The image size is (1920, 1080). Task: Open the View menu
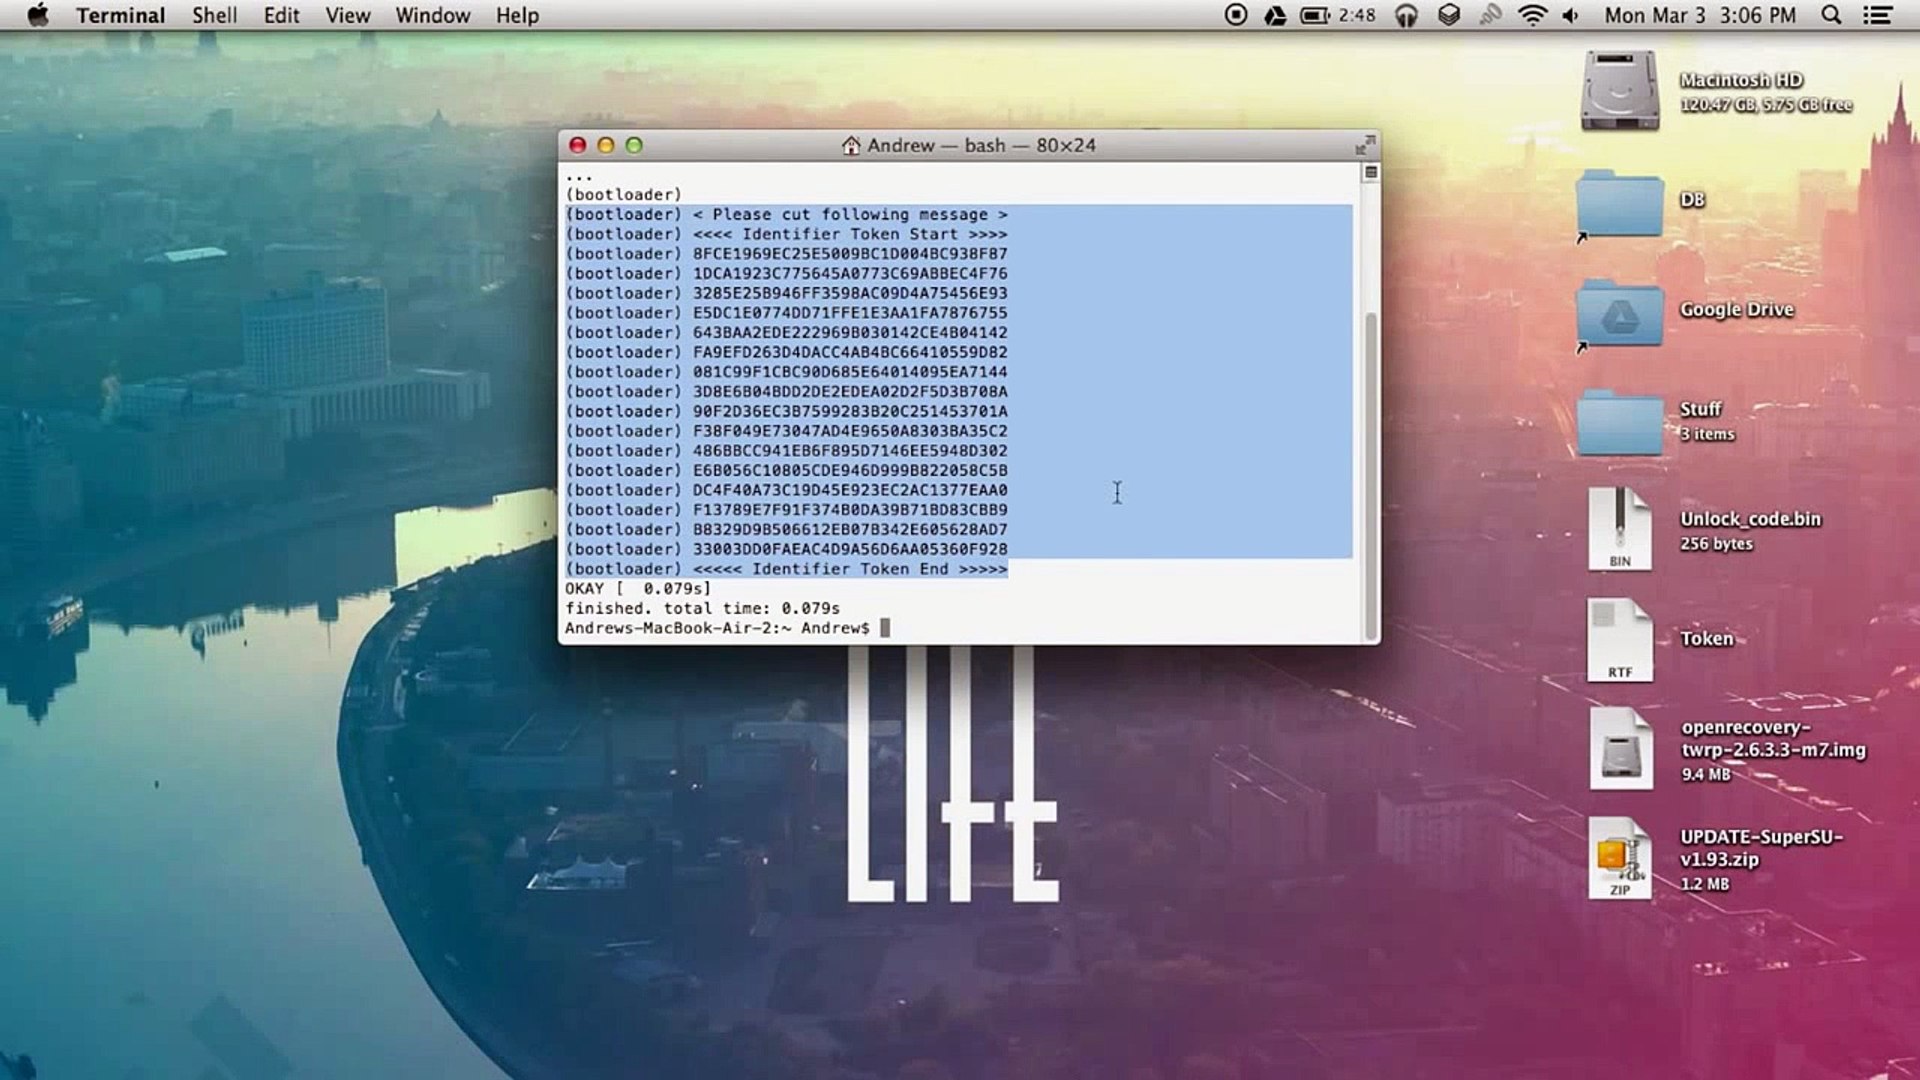(x=347, y=15)
